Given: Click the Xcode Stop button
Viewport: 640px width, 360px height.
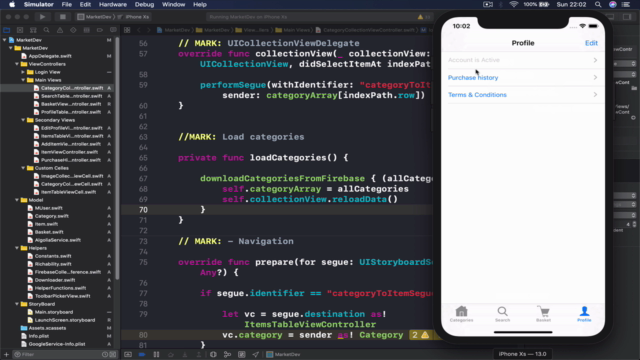Looking at the screenshot, I should point(62,17).
